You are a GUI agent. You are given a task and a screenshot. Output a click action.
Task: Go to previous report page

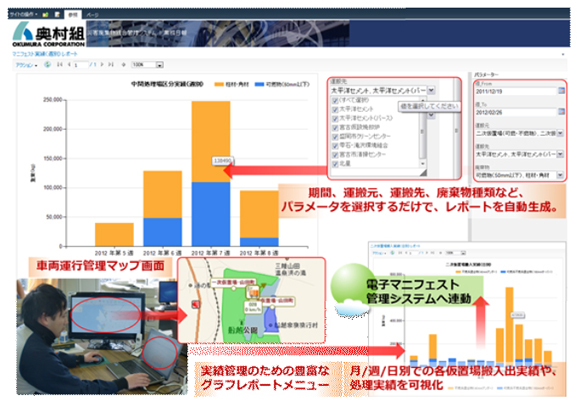click(69, 64)
